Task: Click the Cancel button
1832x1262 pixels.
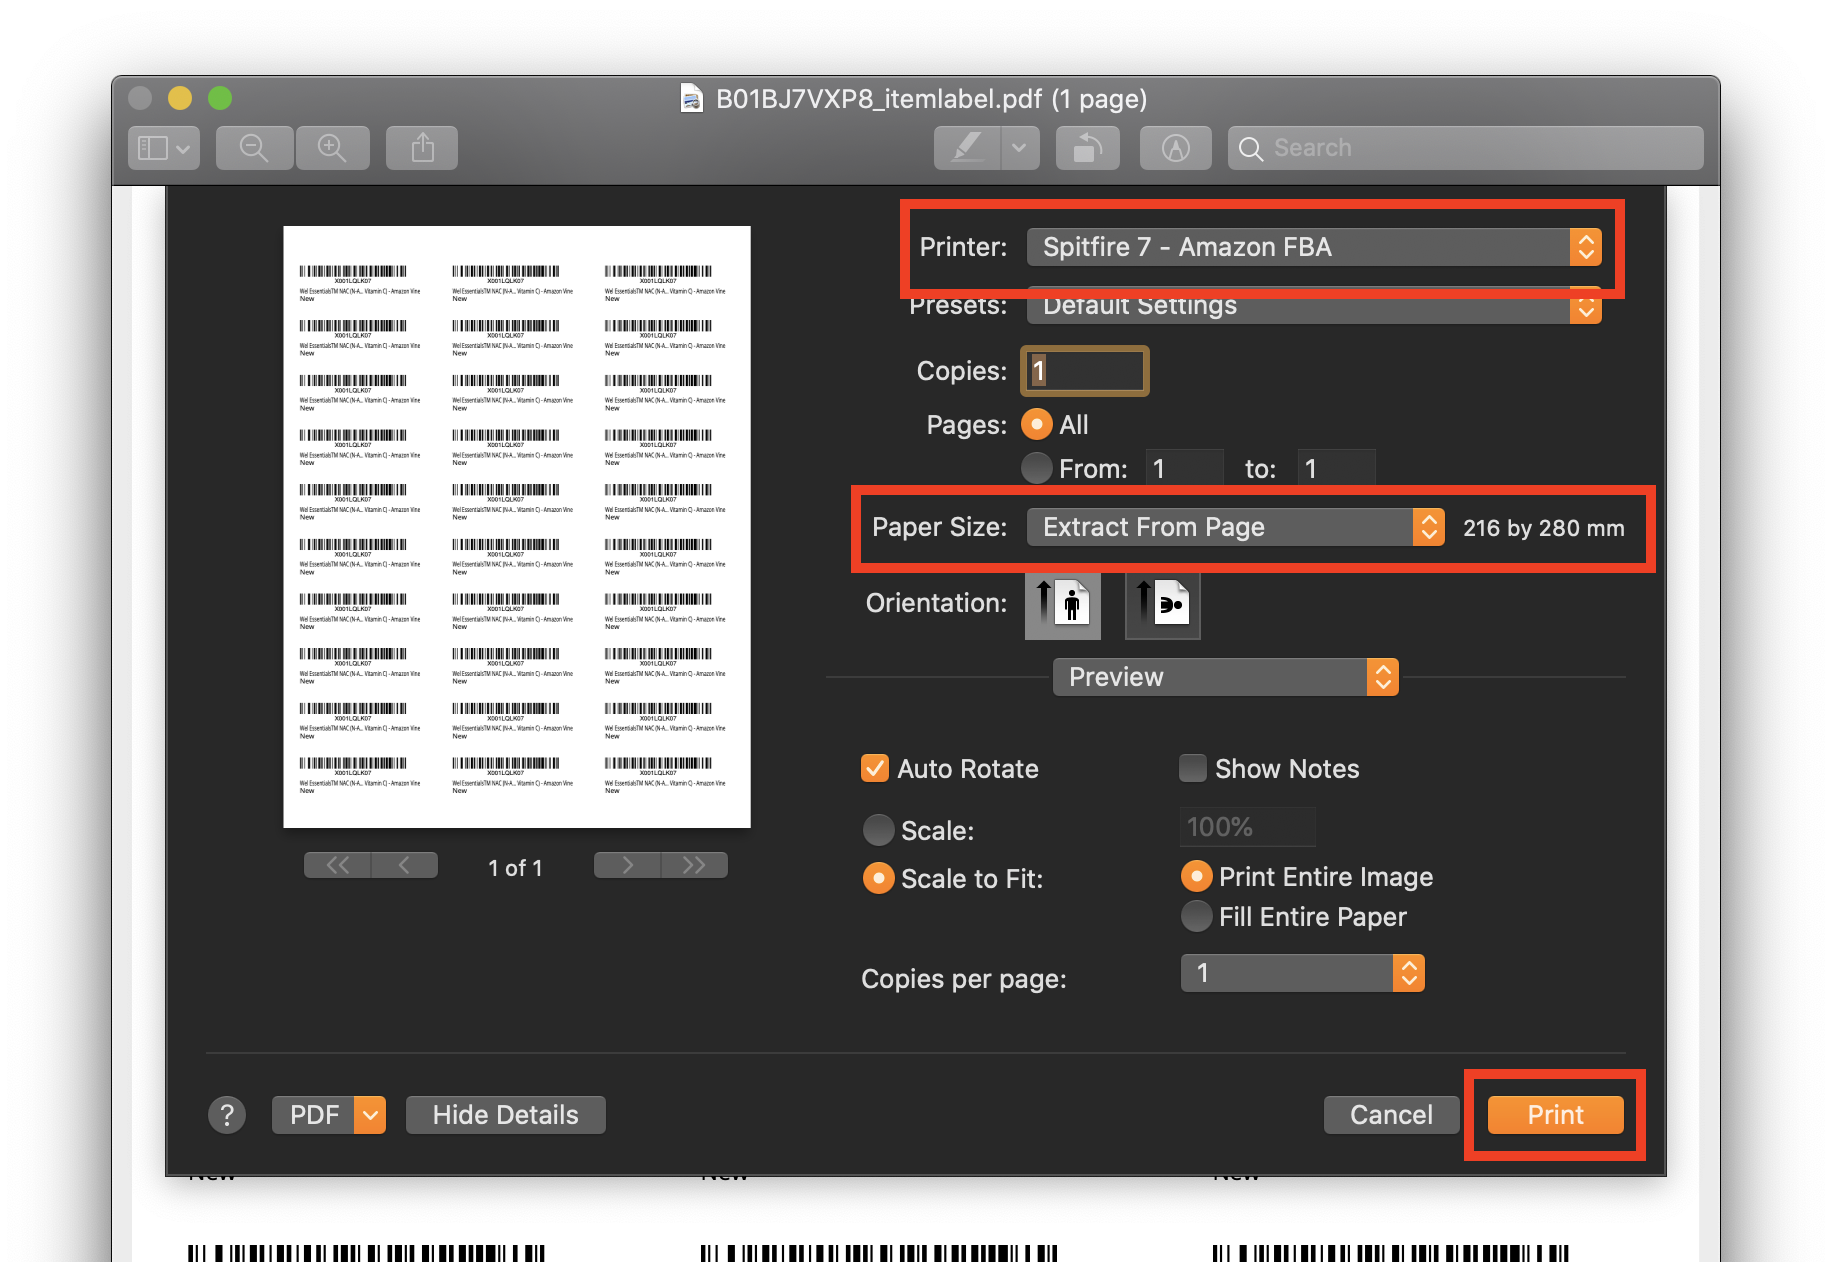Action: click(x=1391, y=1115)
